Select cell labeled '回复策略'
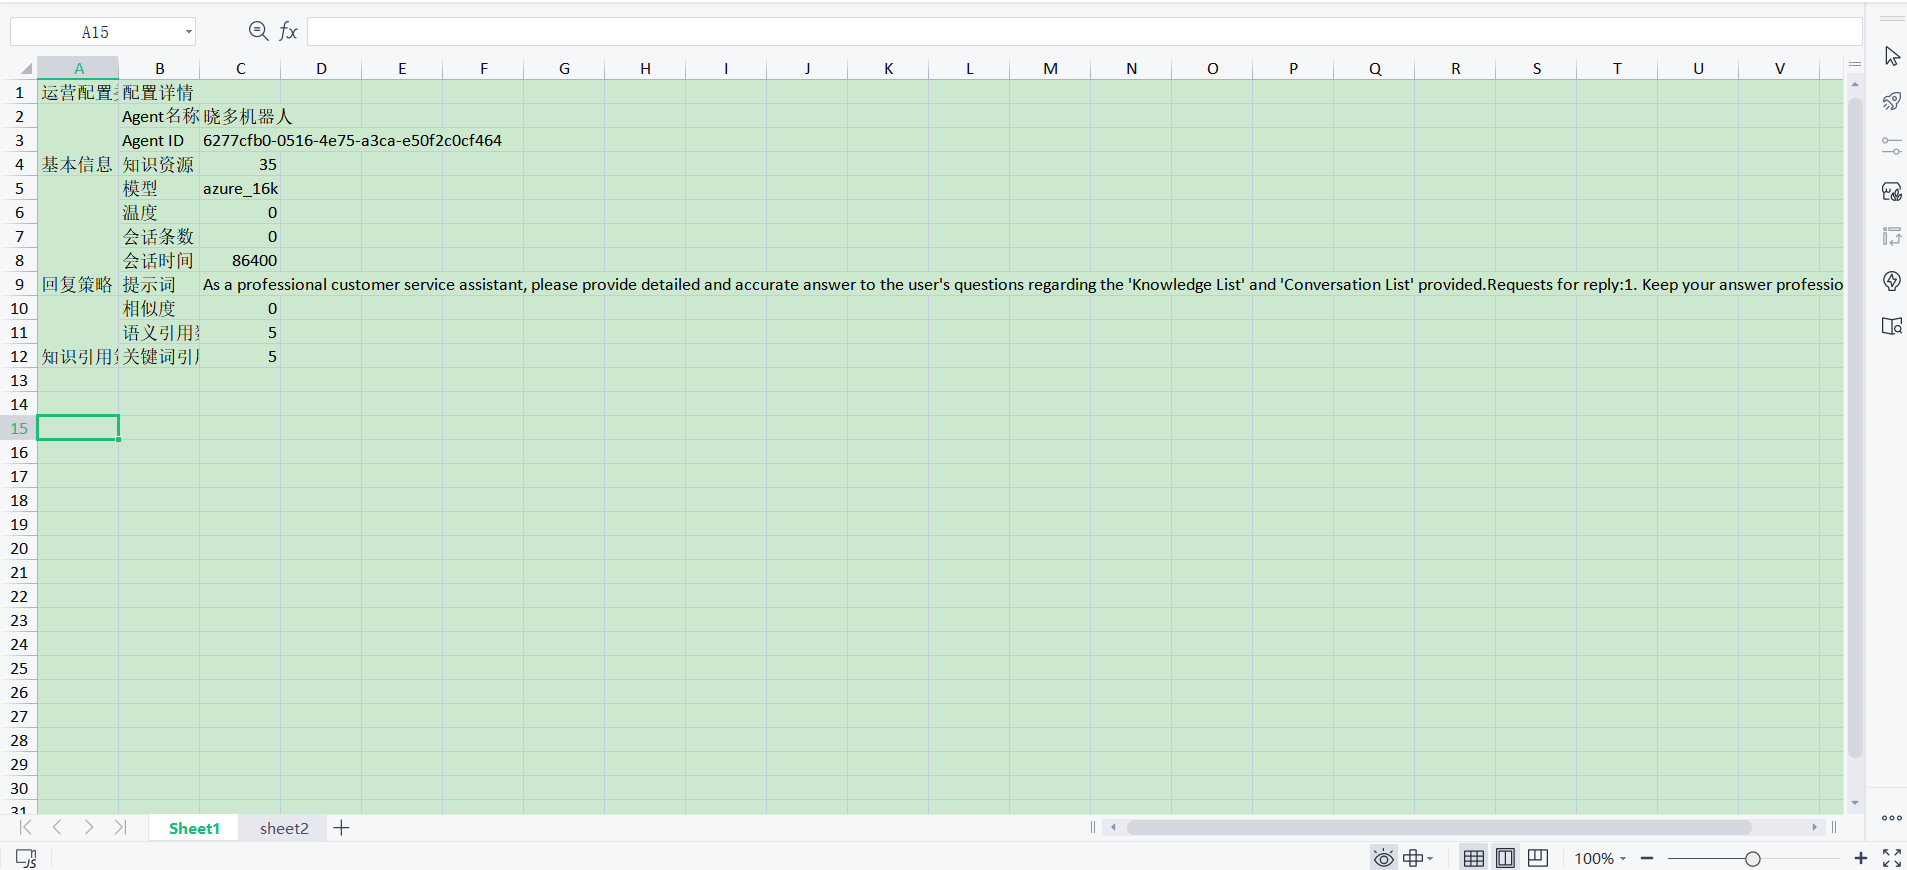1907x870 pixels. tap(78, 285)
